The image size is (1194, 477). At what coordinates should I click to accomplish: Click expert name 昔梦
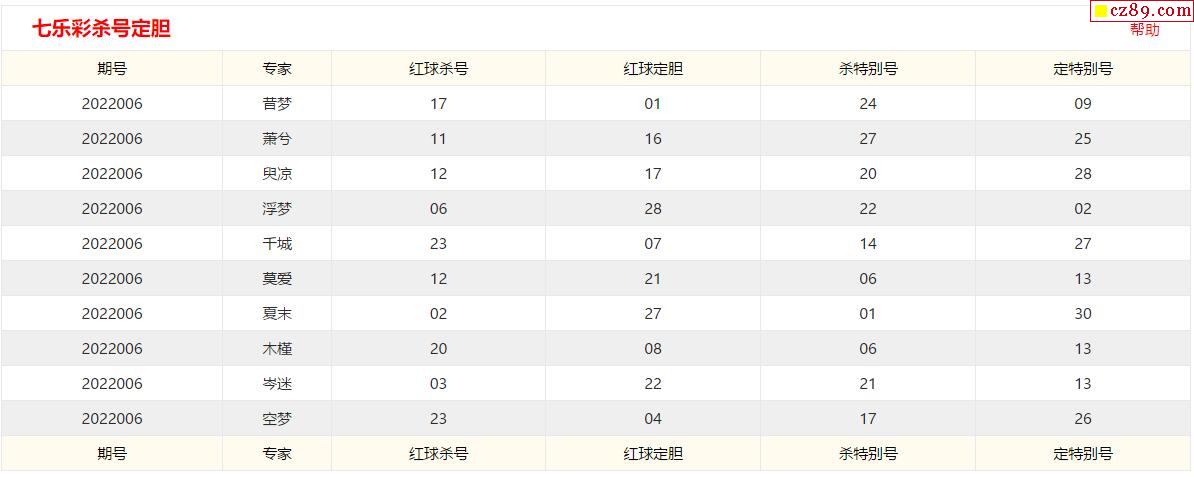(x=277, y=104)
